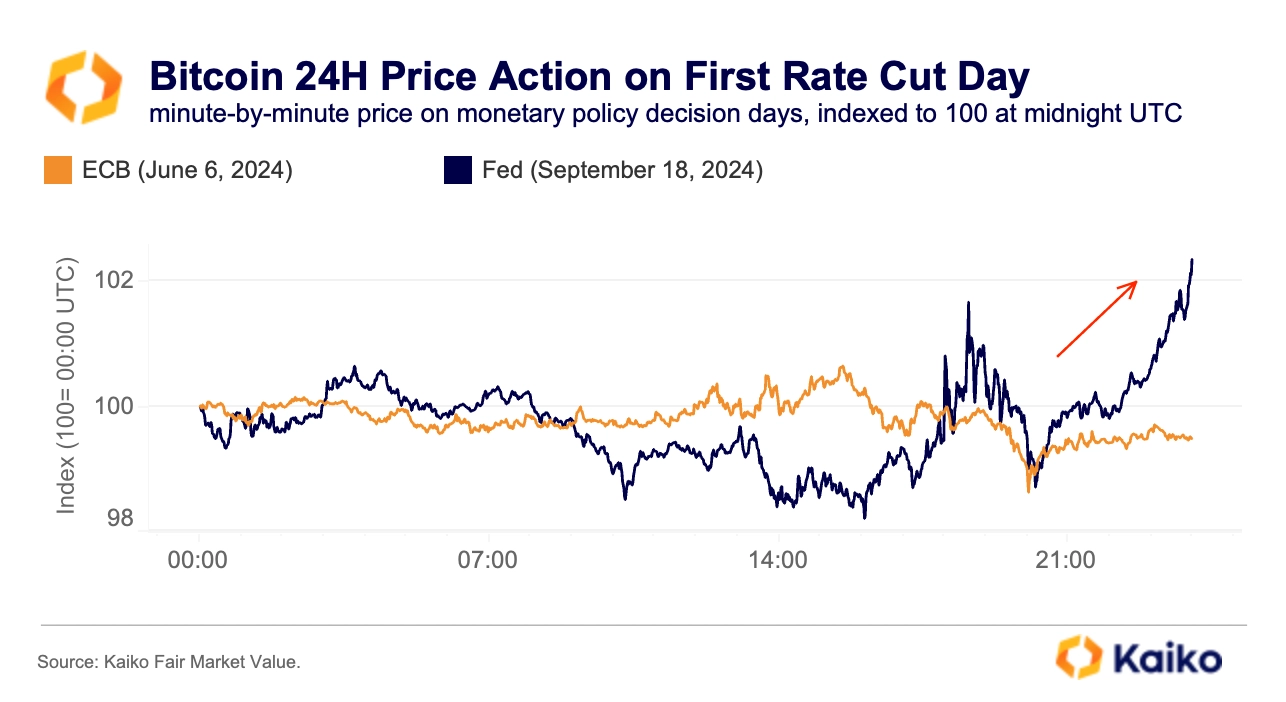1286x702 pixels.
Task: Click the subtitle about minute-by-minute price
Action: [x=665, y=113]
